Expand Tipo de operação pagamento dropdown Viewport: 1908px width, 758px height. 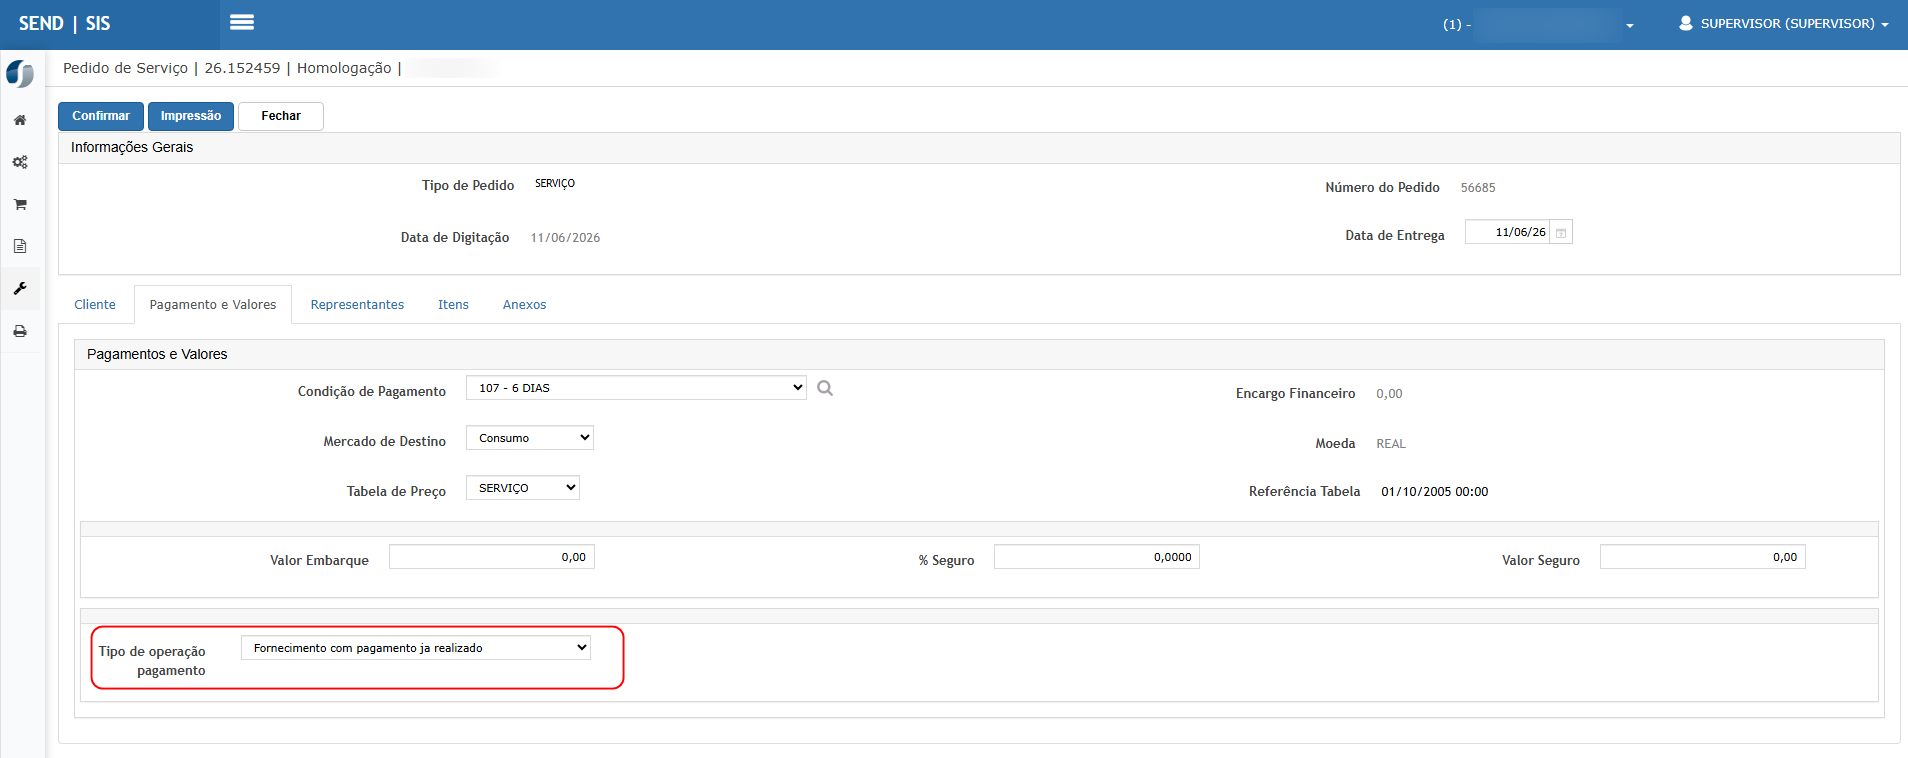coord(416,648)
